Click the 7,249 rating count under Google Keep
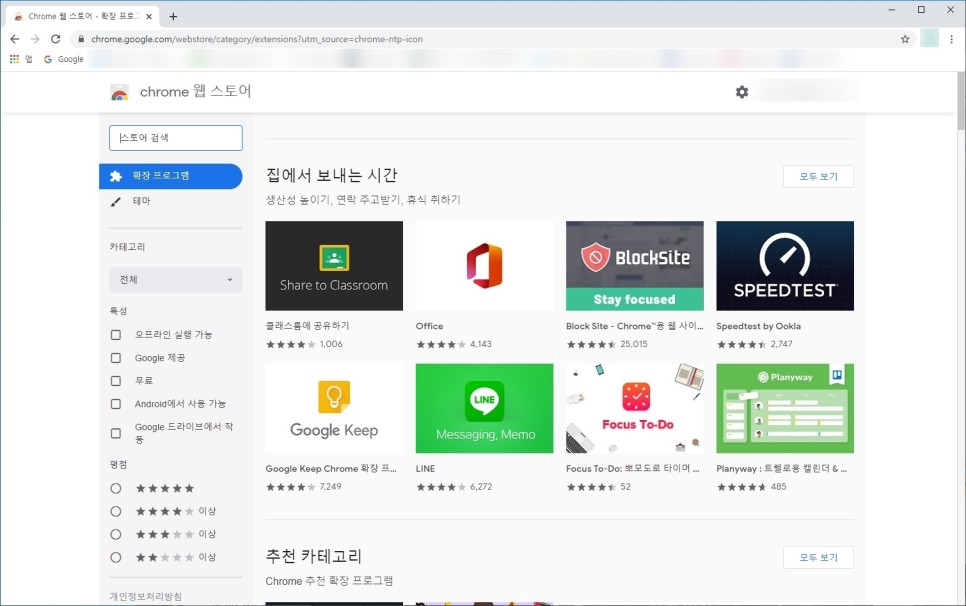This screenshot has width=966, height=606. coord(330,487)
